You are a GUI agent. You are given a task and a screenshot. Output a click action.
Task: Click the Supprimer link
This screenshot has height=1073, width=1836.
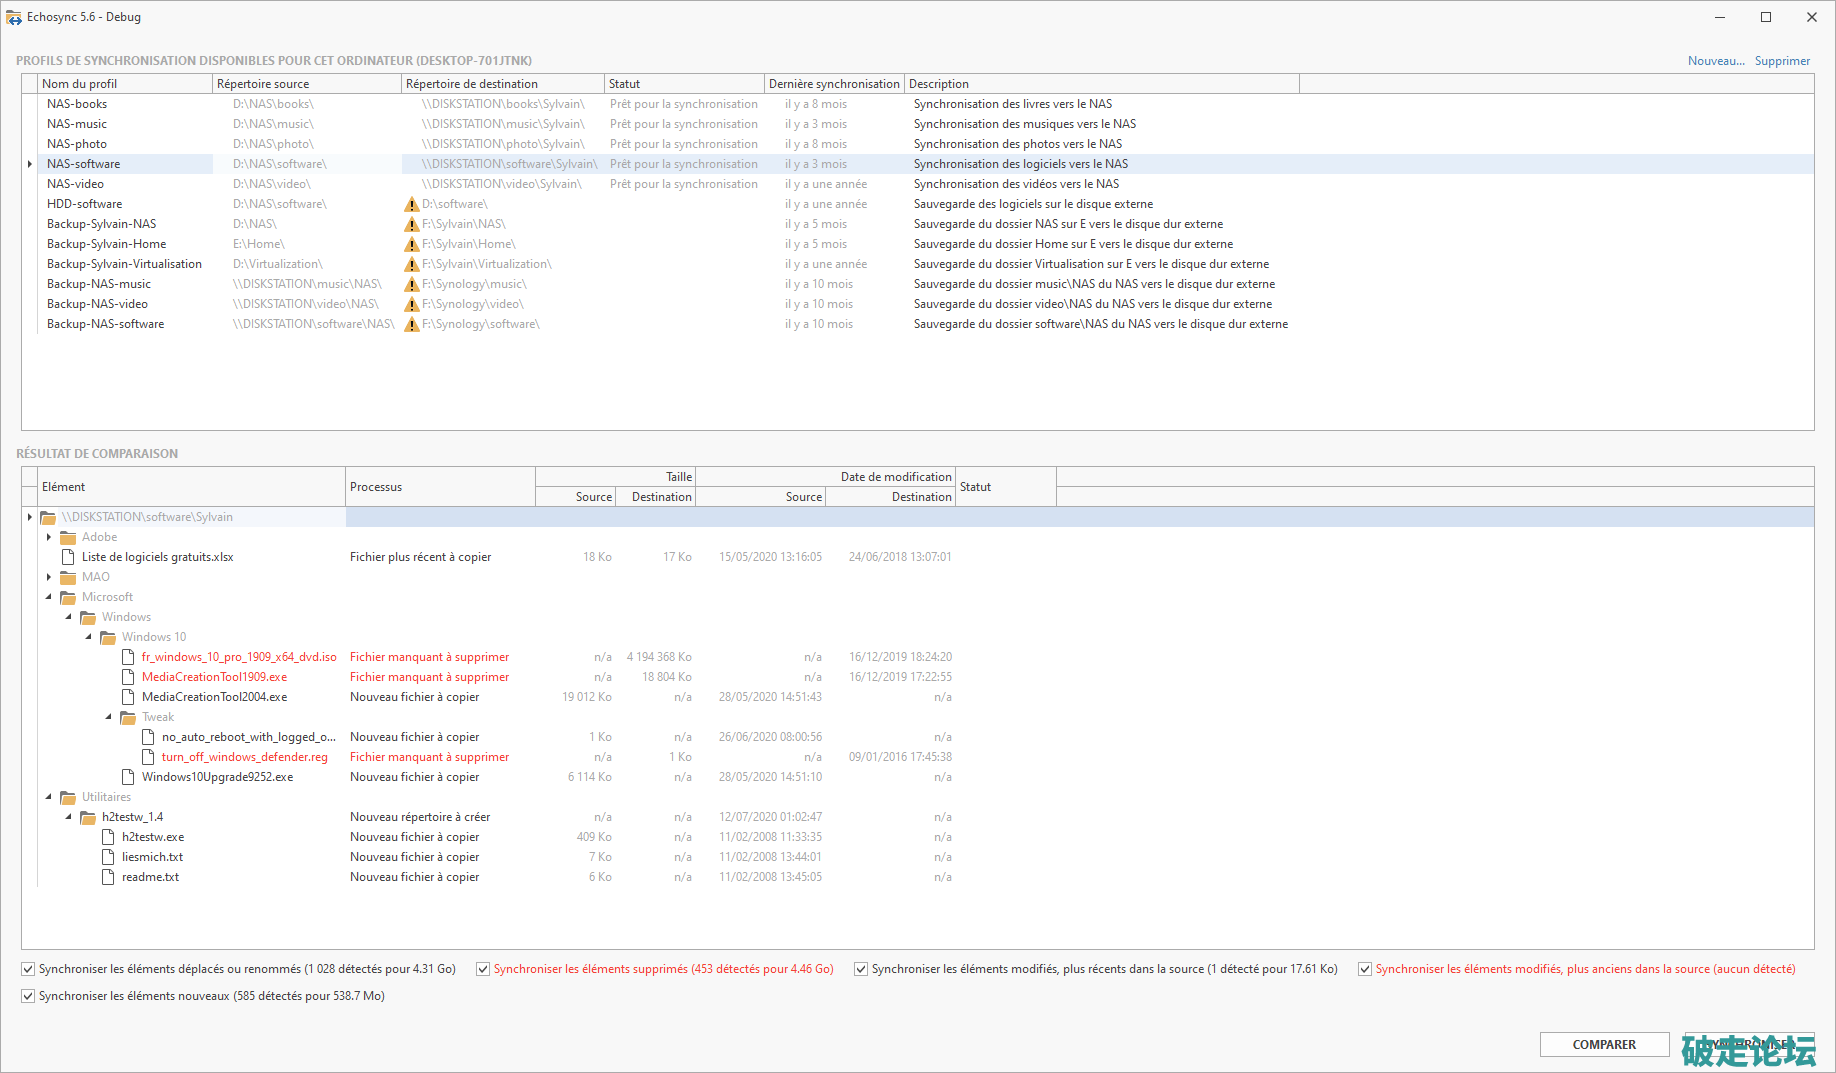(x=1782, y=61)
